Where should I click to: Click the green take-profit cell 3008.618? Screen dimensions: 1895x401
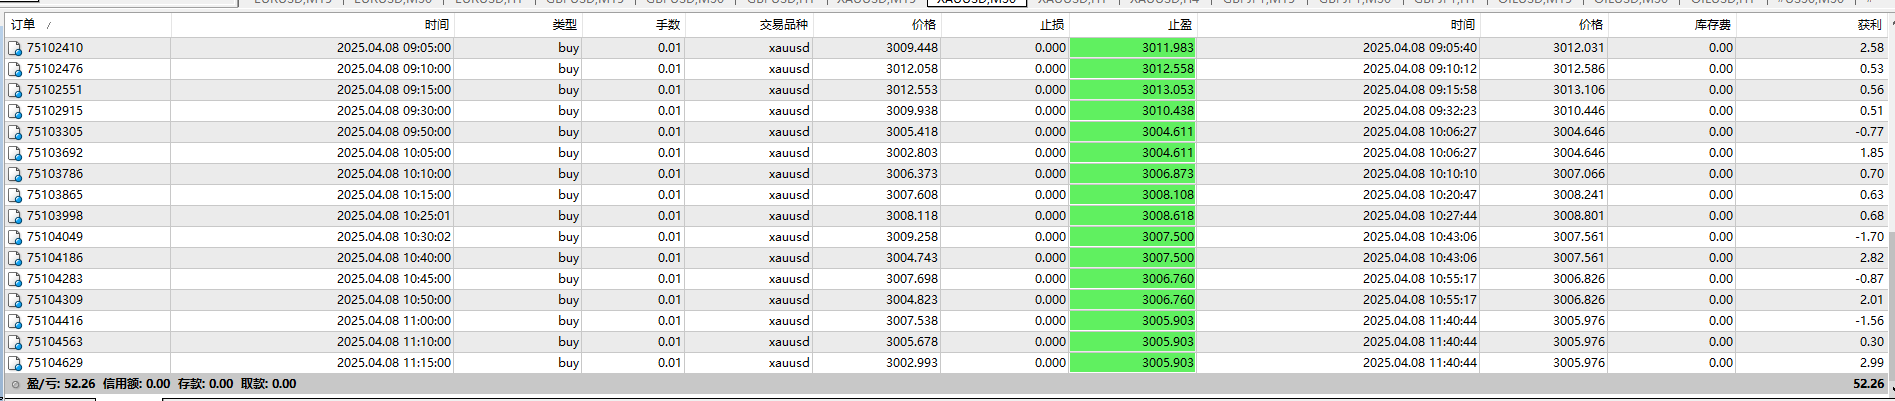point(1133,216)
